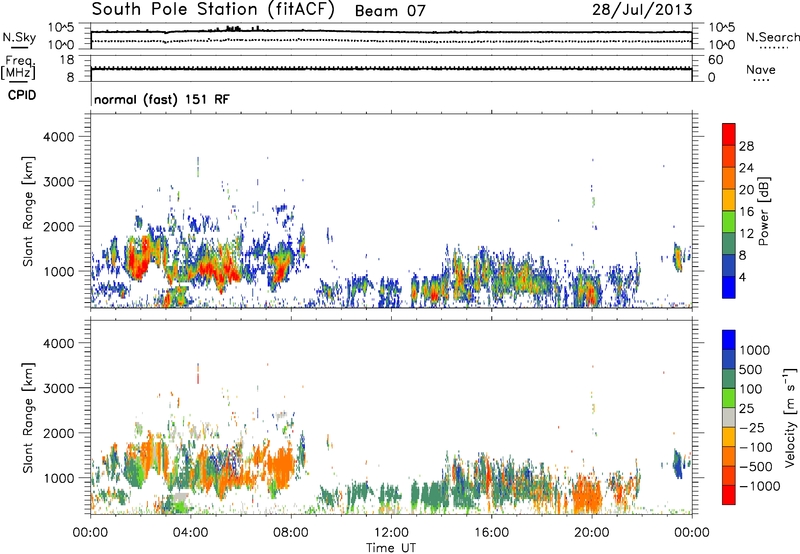Image resolution: width=800 pixels, height=554 pixels.
Task: Click the red bottom segment of Velocity colorbar
Action: click(x=729, y=495)
